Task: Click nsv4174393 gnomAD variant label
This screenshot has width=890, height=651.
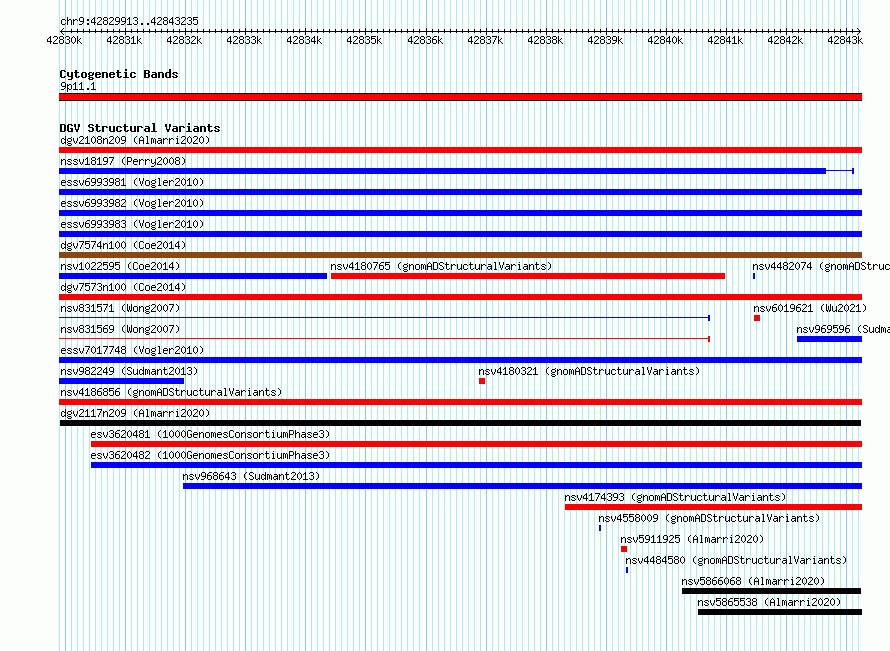Action: 675,497
